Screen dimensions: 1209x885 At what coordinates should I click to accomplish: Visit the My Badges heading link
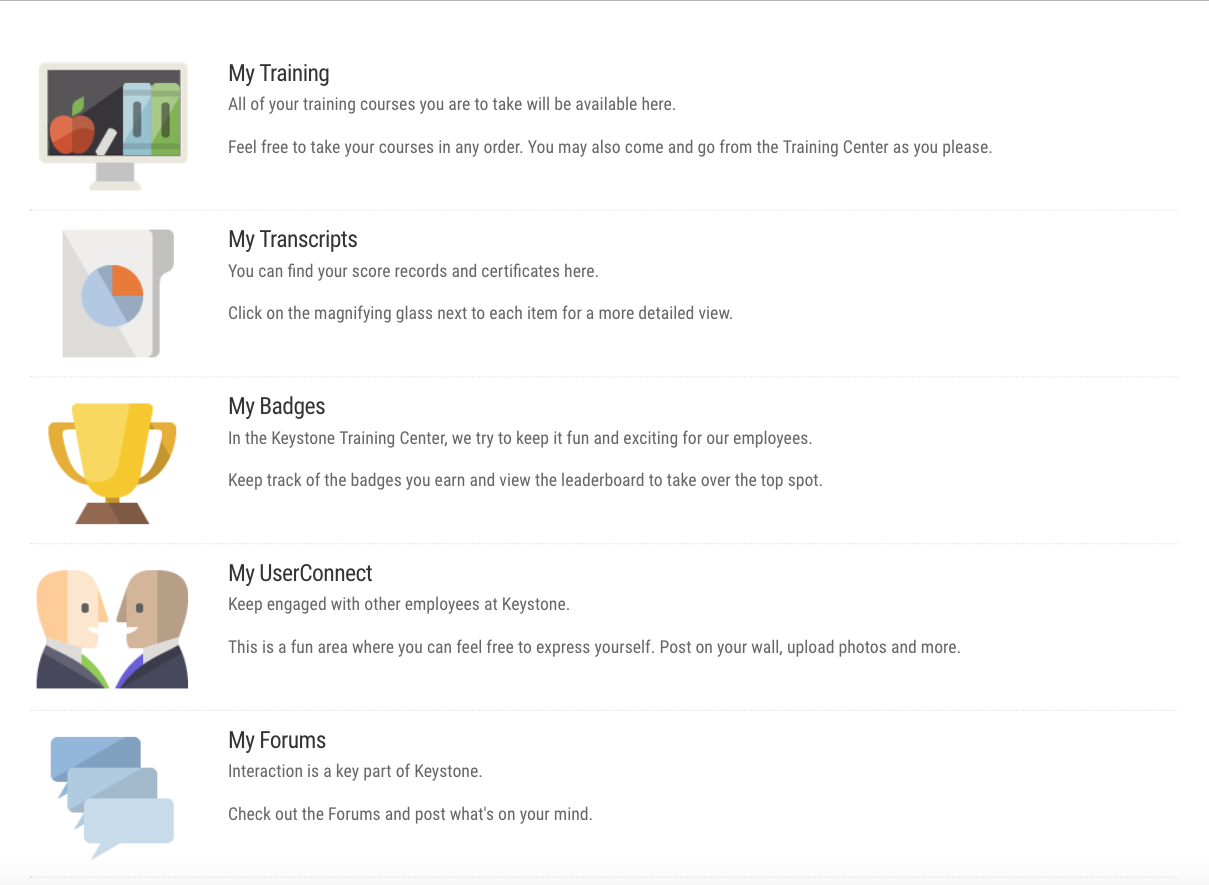pyautogui.click(x=277, y=407)
